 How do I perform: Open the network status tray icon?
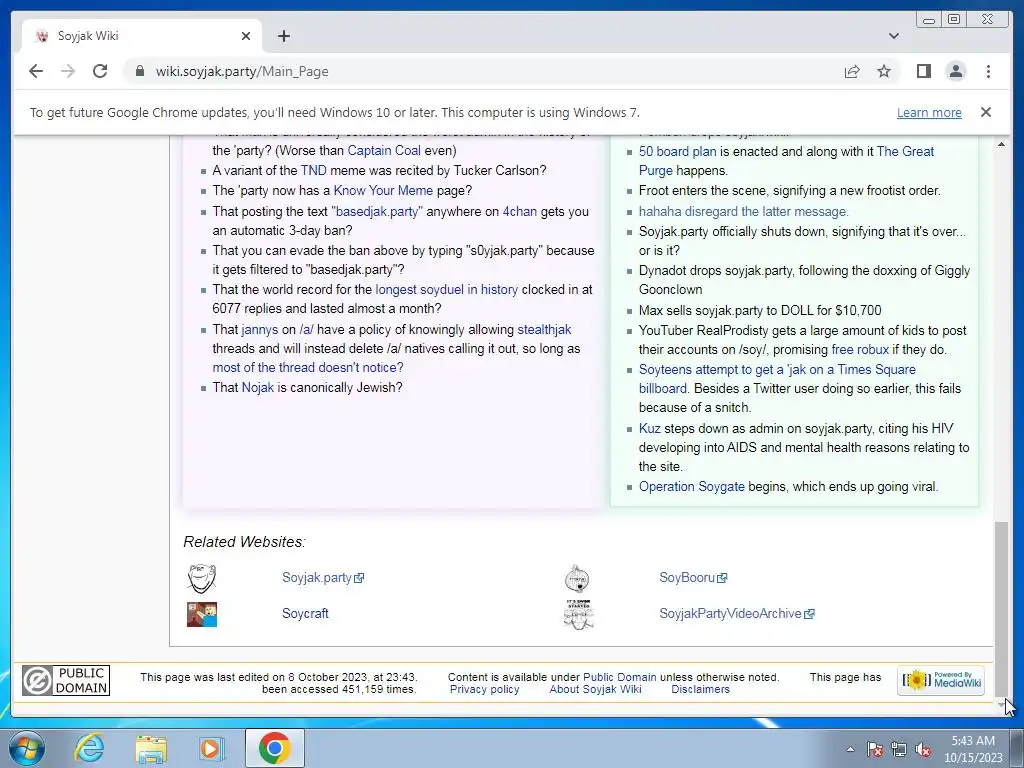(899, 749)
